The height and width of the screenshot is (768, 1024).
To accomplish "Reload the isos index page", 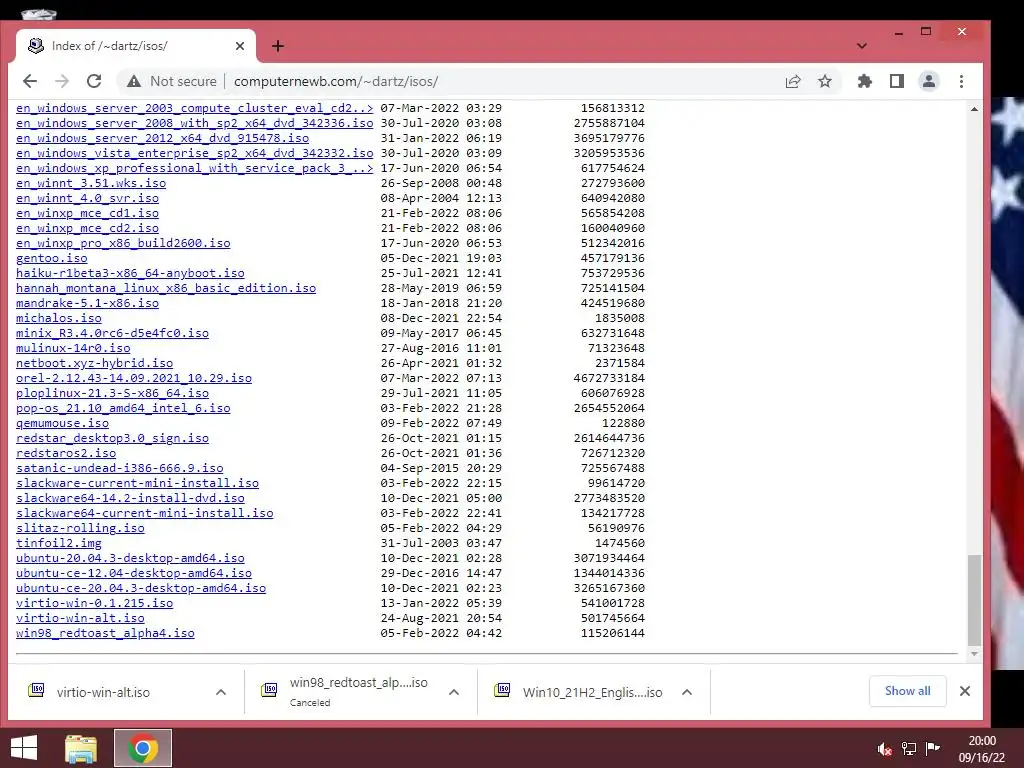I will coord(94,81).
